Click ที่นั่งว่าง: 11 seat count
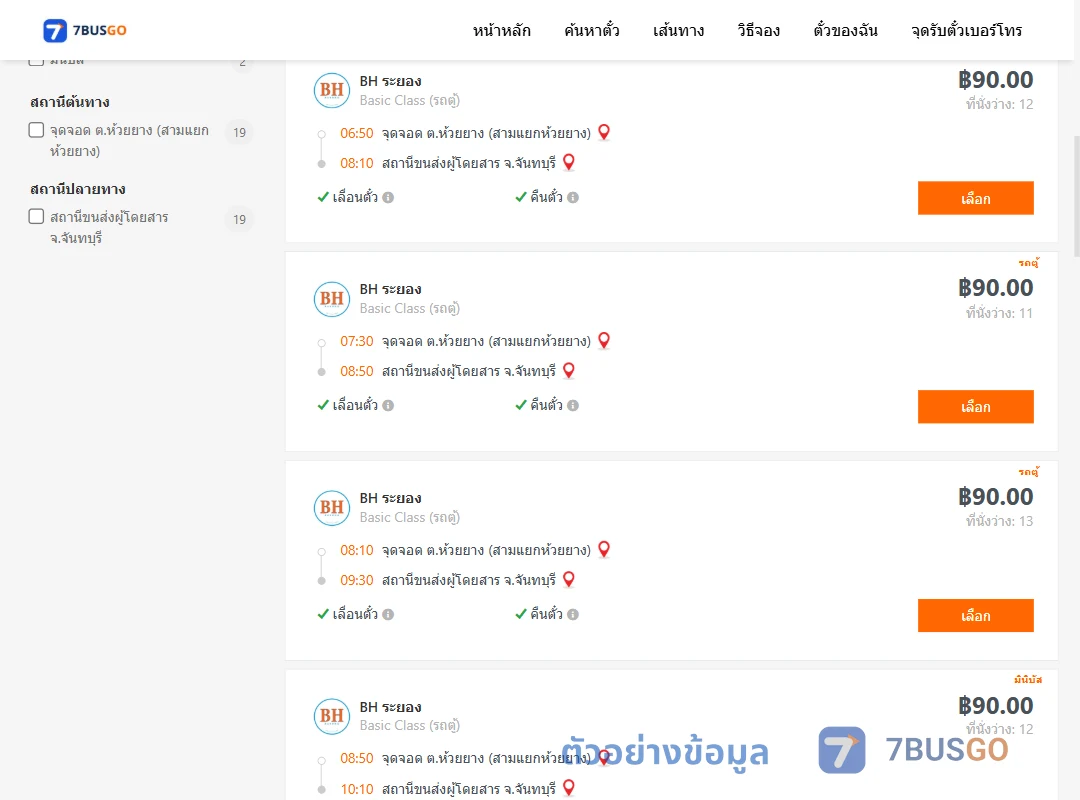Viewport: 1080px width, 800px height. tap(999, 313)
